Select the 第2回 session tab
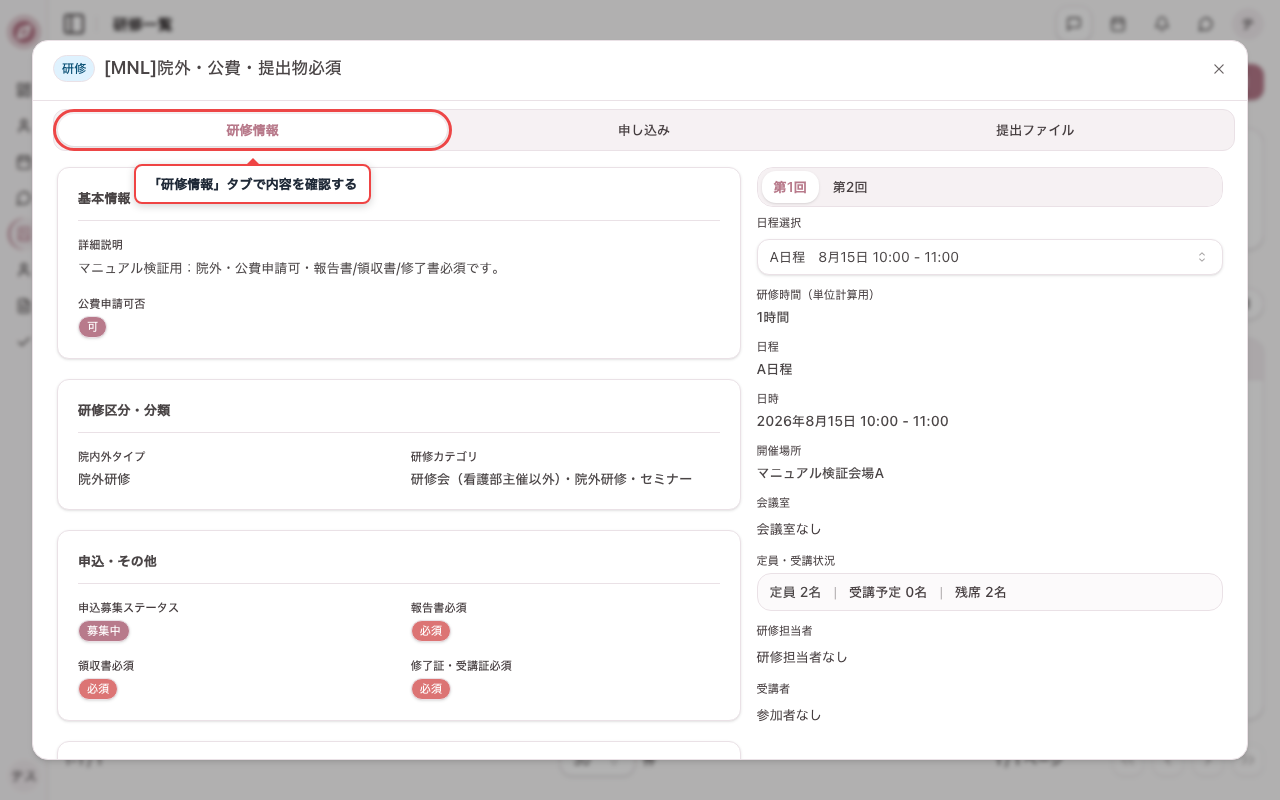Screen dimensions: 1280x800 [850, 187]
